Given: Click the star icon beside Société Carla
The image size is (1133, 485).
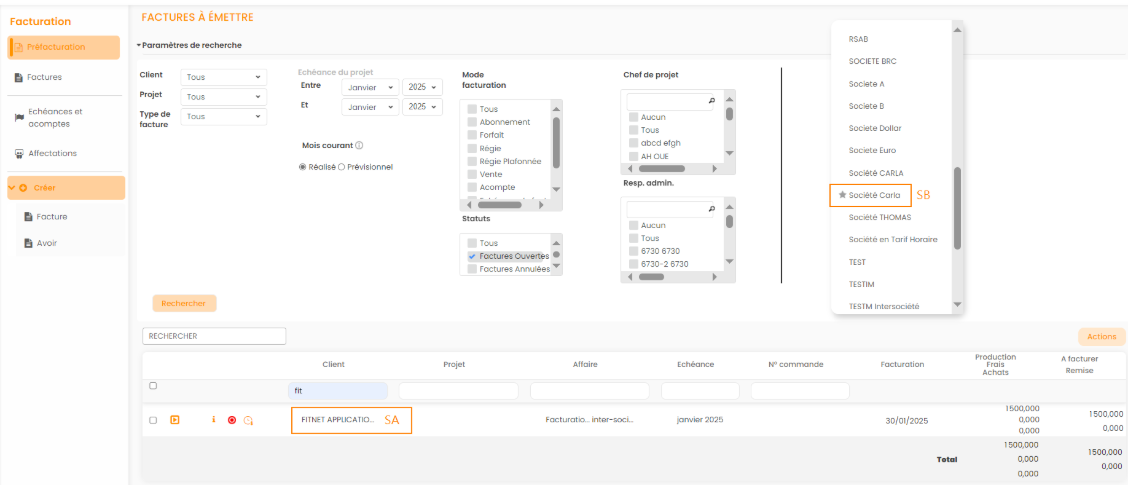Looking at the screenshot, I should pyautogui.click(x=842, y=194).
